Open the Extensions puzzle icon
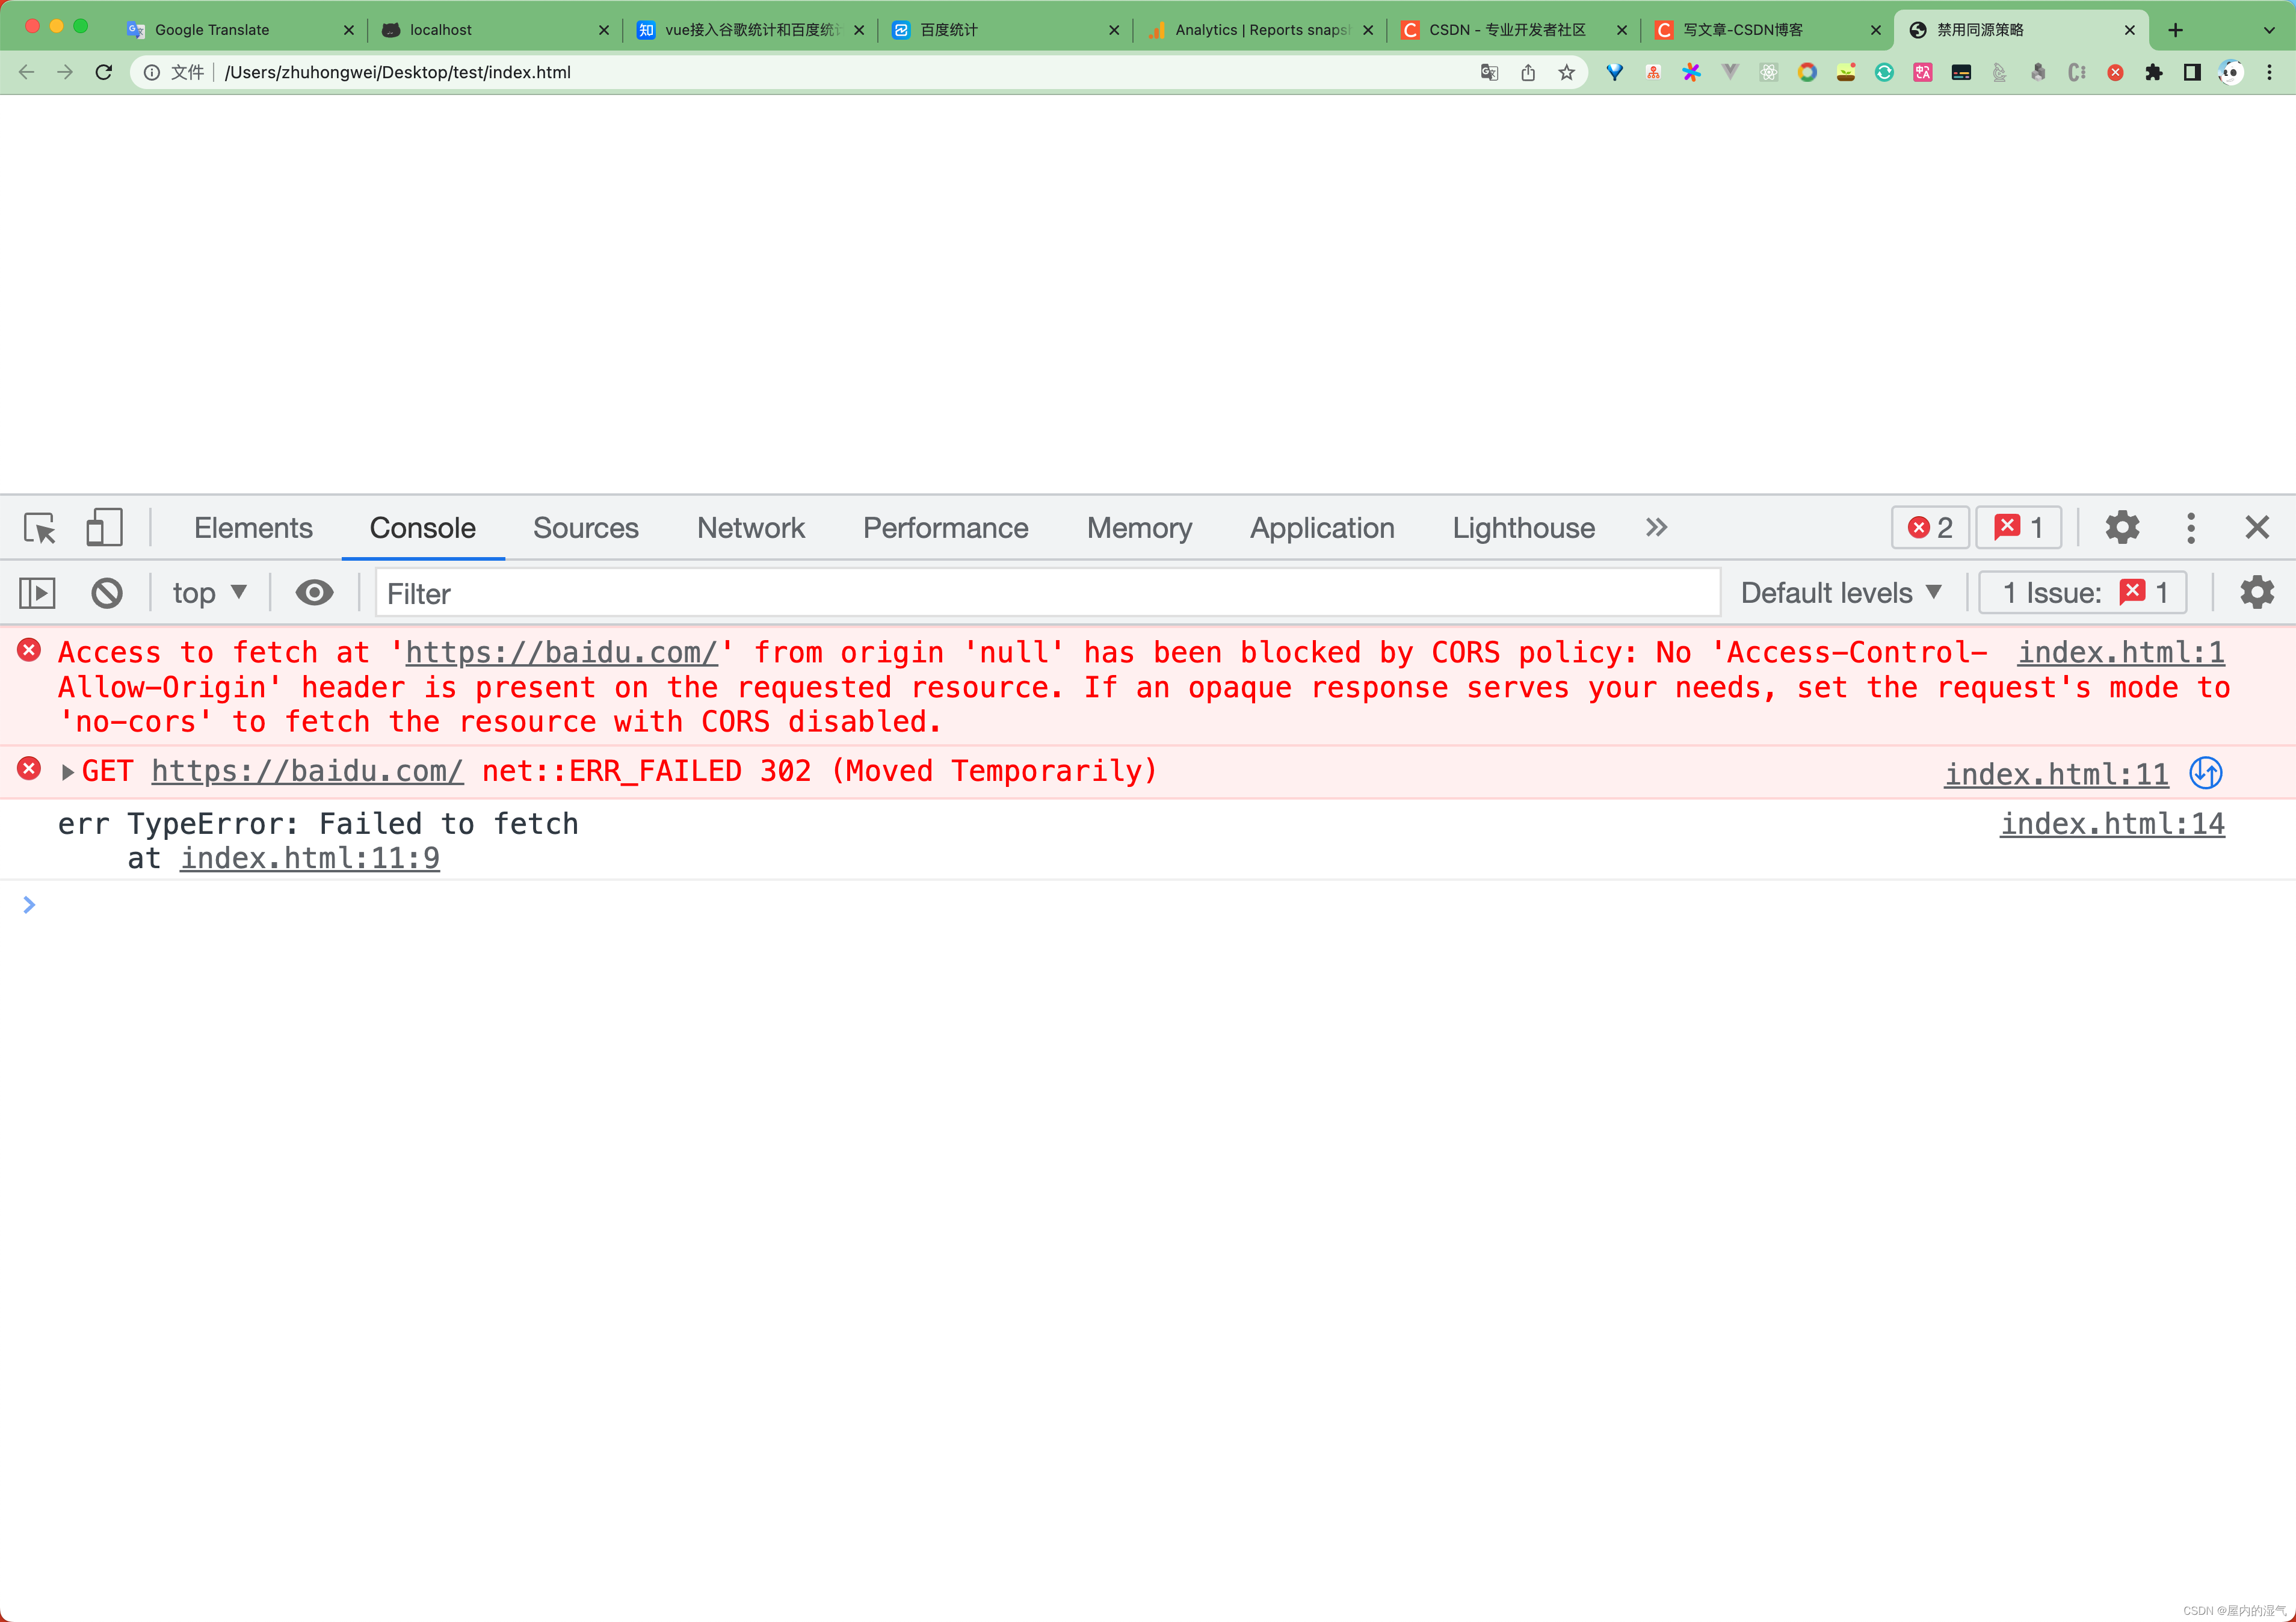Image resolution: width=2296 pixels, height=1622 pixels. pyautogui.click(x=2153, y=72)
